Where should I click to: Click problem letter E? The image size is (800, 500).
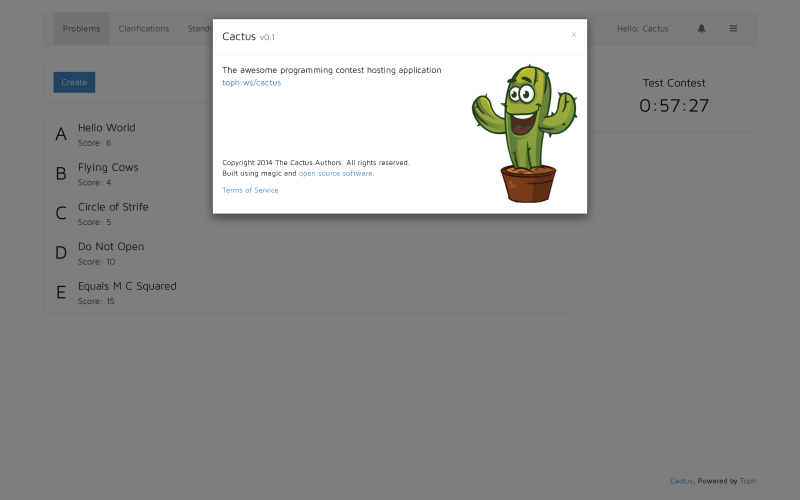61,292
